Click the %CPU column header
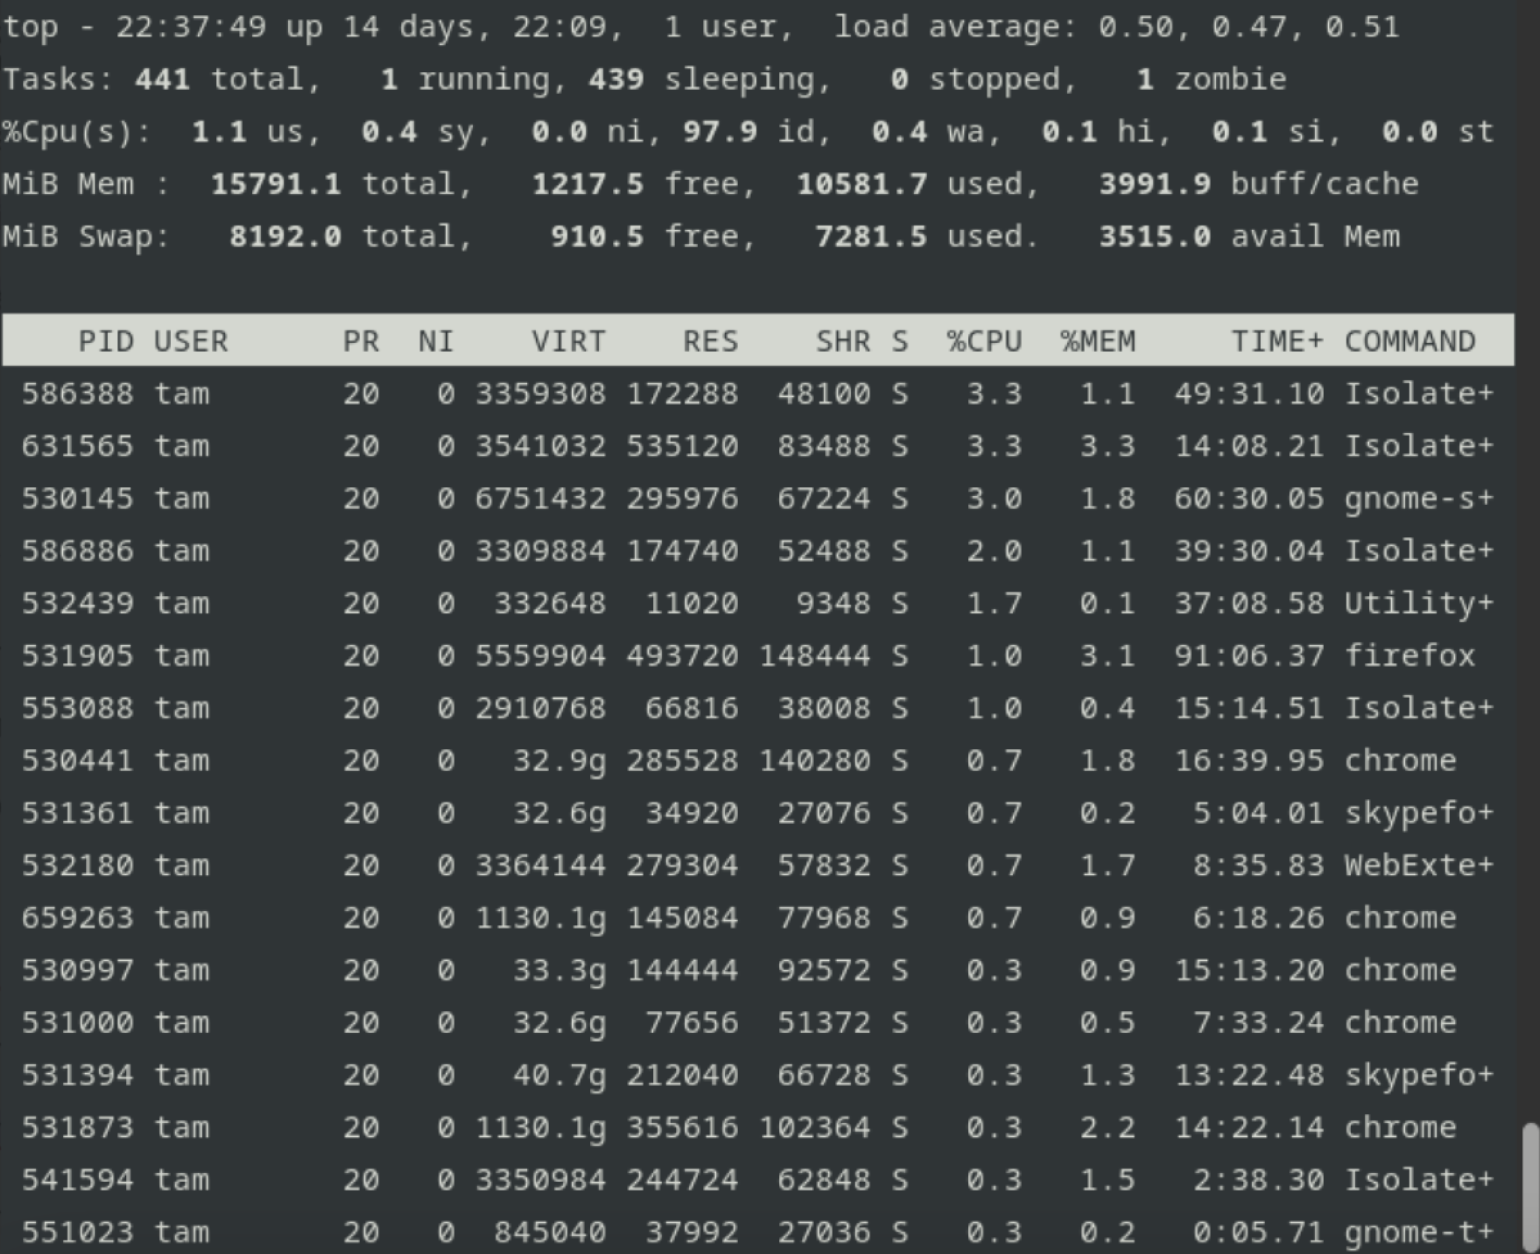1540x1254 pixels. tap(984, 342)
